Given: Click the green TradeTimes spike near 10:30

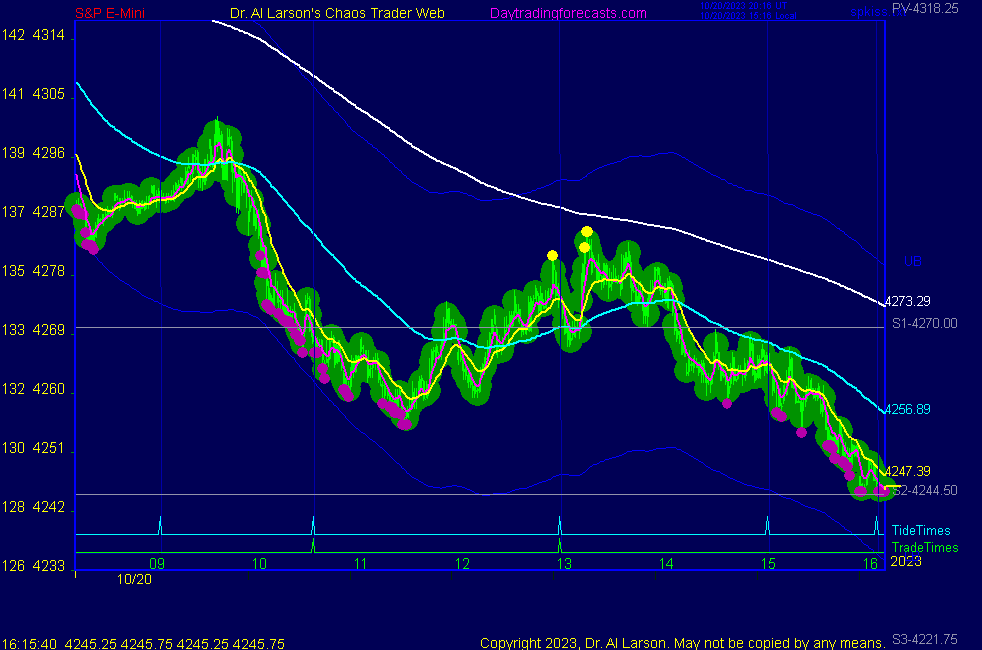Looking at the screenshot, I should pyautogui.click(x=313, y=545).
